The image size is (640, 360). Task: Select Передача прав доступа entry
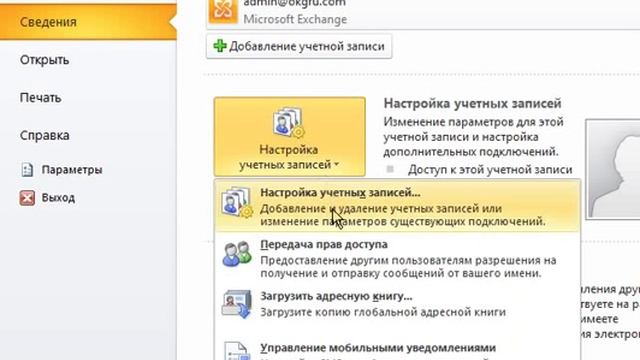(397, 258)
